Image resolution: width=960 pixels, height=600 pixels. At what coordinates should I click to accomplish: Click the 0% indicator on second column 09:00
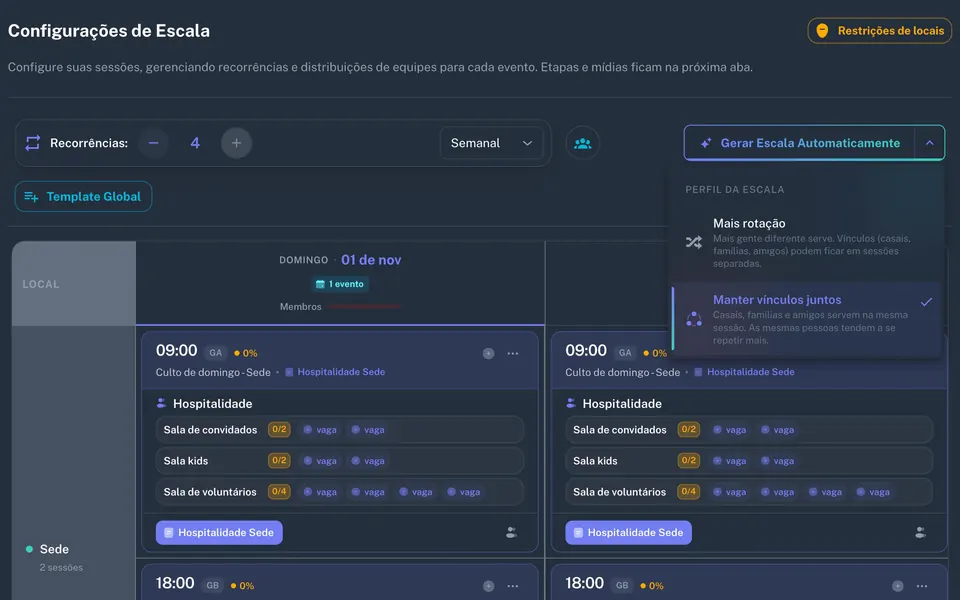click(x=655, y=353)
